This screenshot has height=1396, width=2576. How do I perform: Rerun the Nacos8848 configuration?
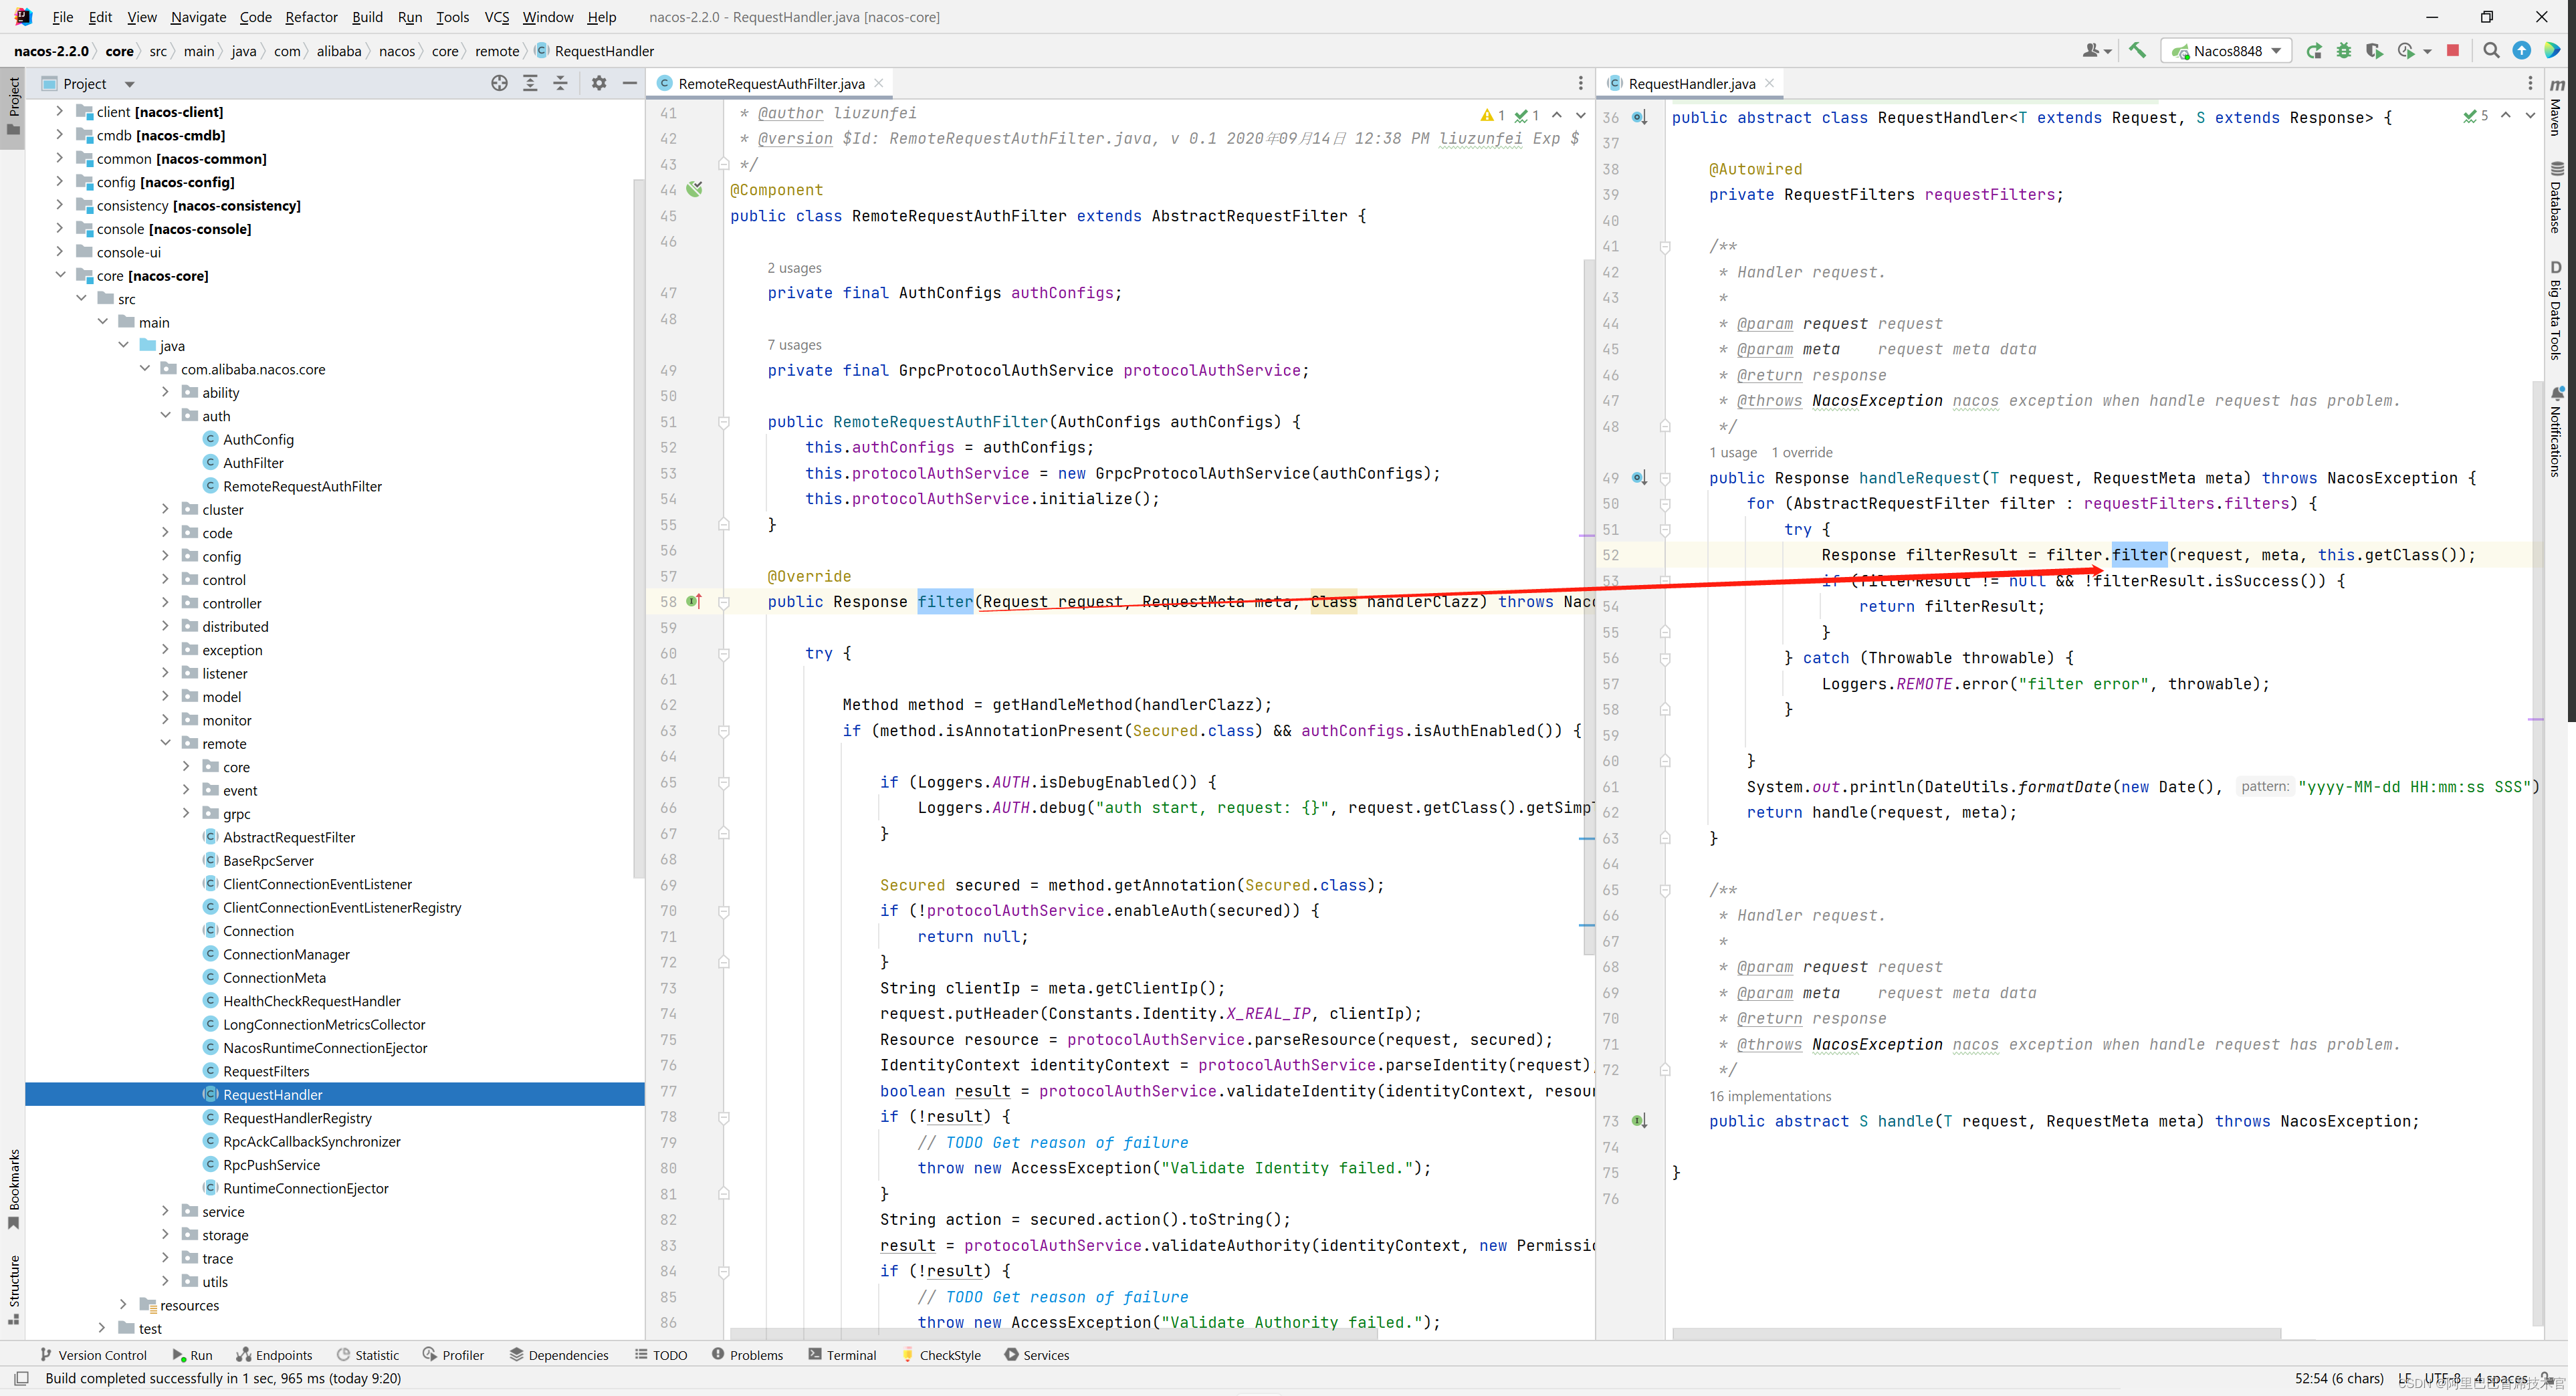(x=2314, y=50)
